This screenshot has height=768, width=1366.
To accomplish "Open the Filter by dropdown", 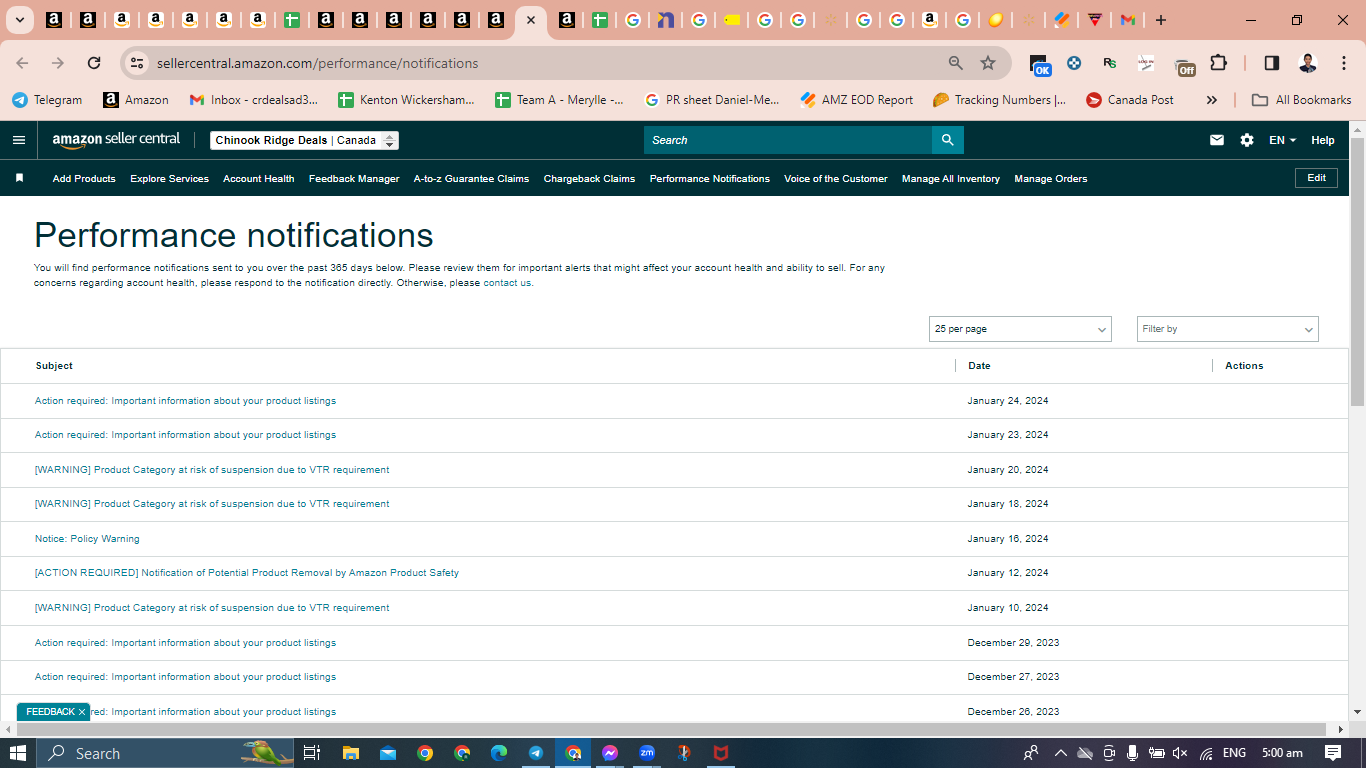I will tap(1228, 329).
